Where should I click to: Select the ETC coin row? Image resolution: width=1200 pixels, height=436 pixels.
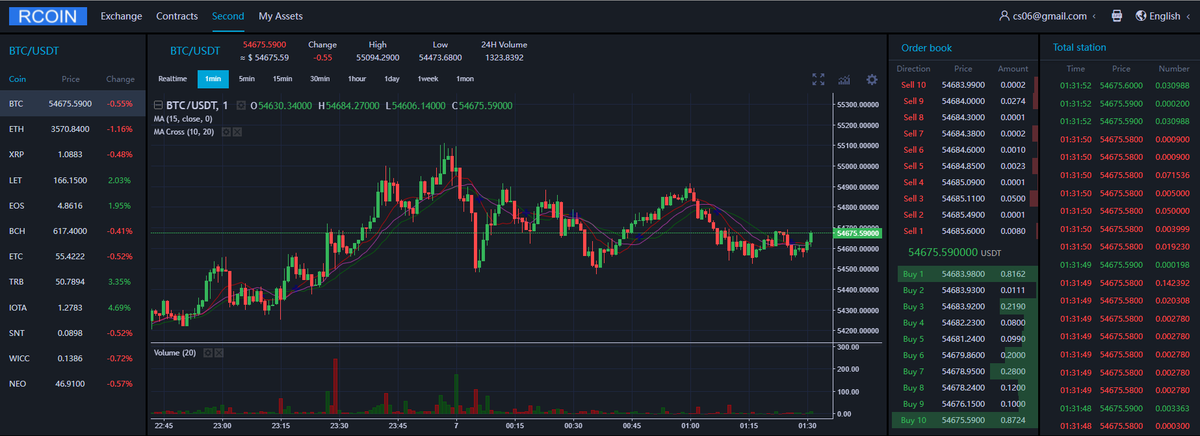pos(73,257)
